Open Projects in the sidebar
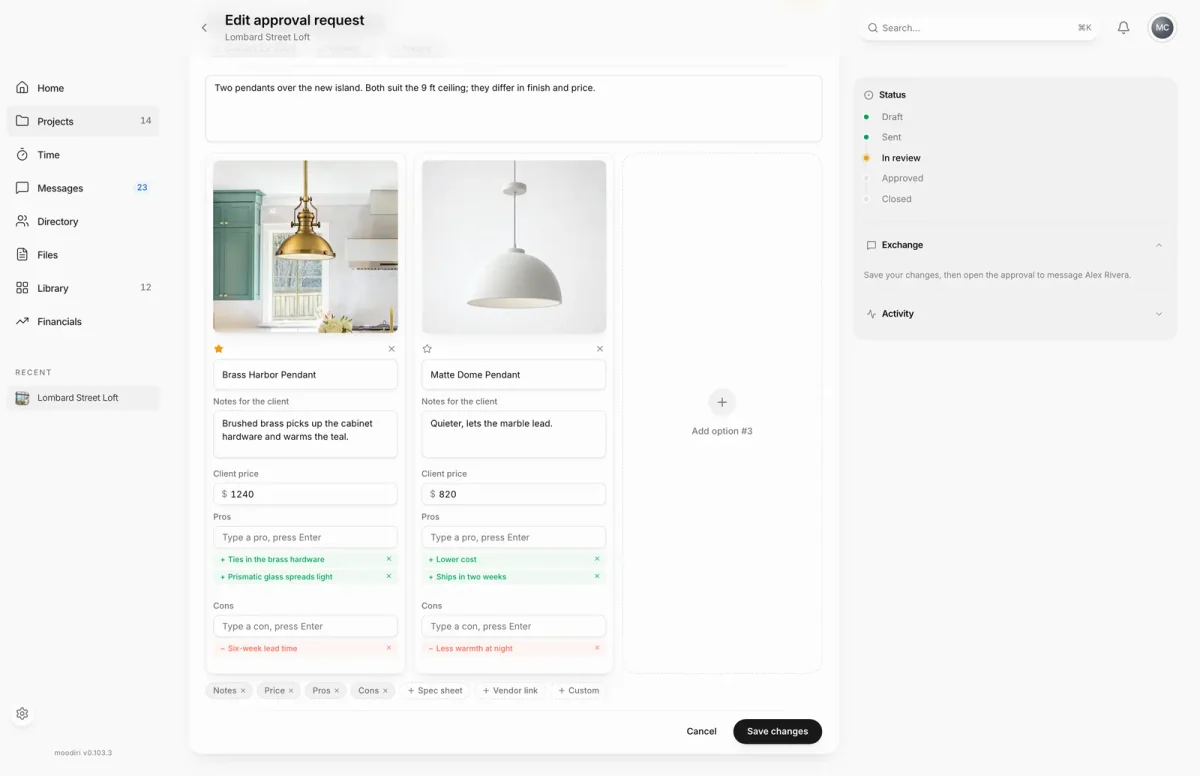Viewport: 1200px width, 776px height. click(x=83, y=121)
